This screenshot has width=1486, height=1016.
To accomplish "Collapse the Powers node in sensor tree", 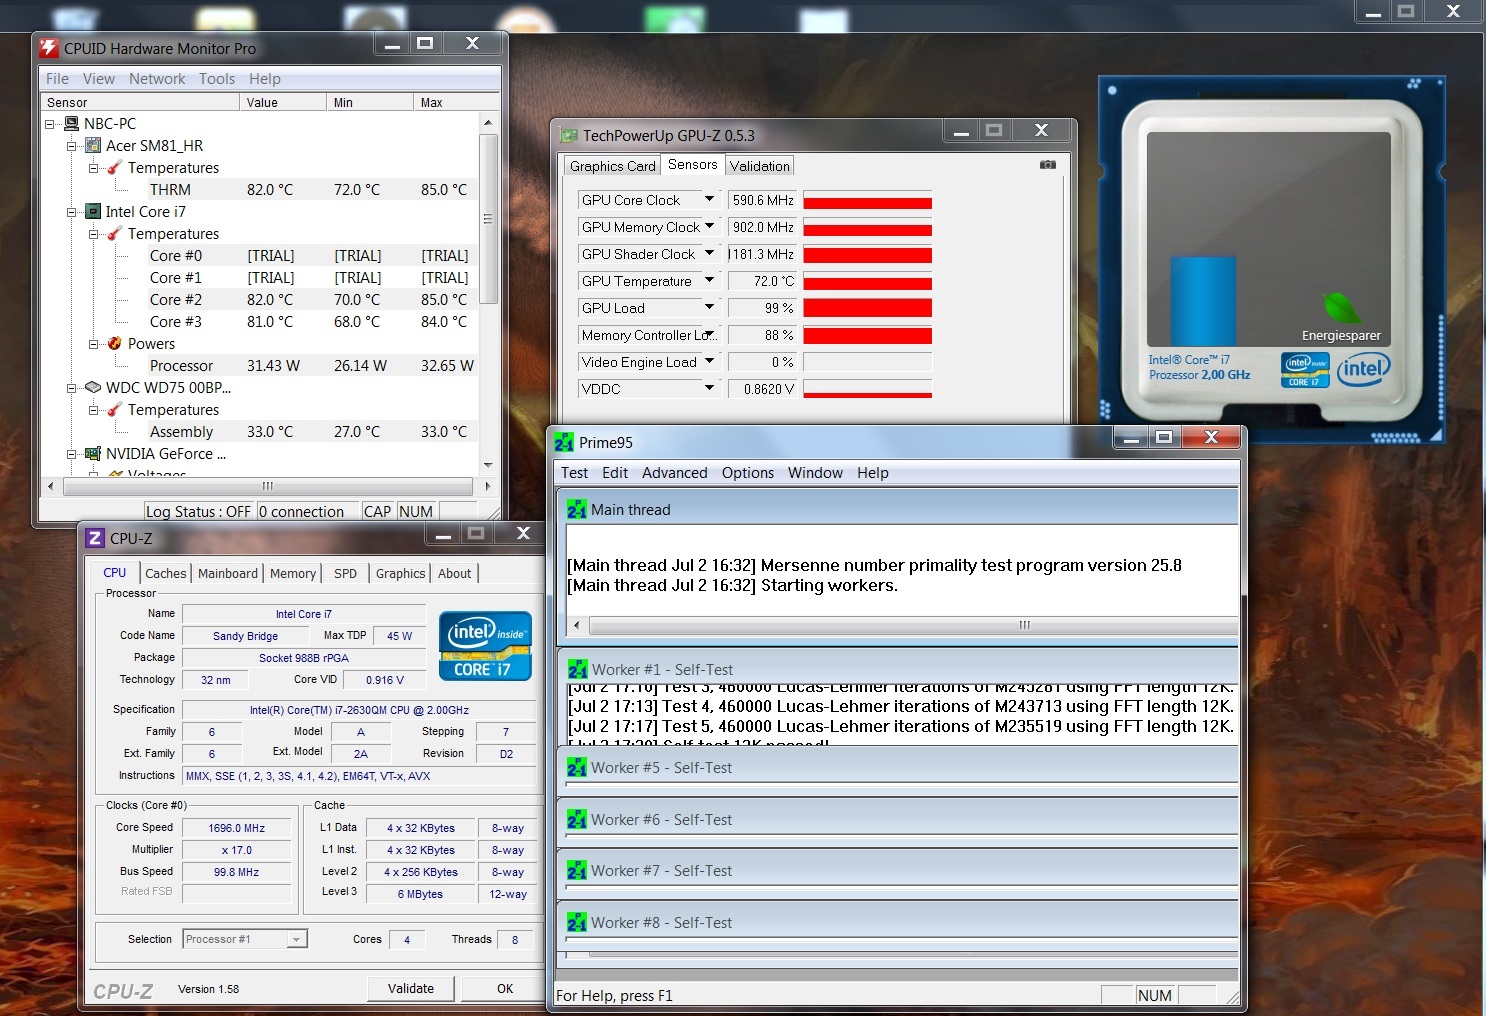I will 93,344.
